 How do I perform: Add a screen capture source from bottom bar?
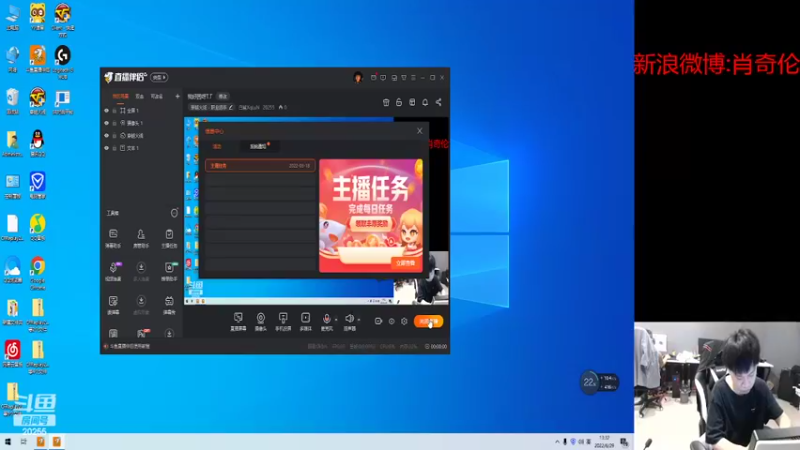(x=238, y=321)
